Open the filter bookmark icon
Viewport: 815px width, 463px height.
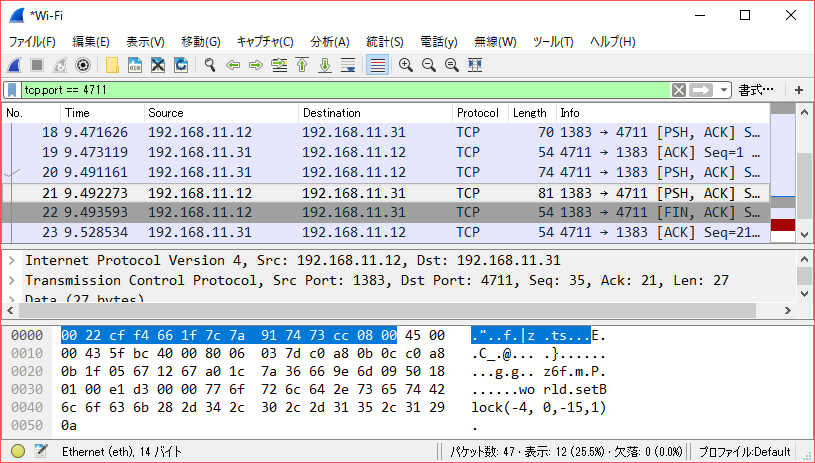pyautogui.click(x=11, y=90)
